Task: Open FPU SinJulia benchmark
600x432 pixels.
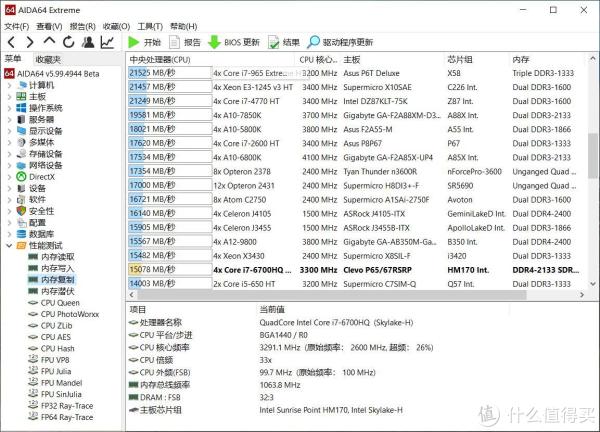Action: (55, 394)
